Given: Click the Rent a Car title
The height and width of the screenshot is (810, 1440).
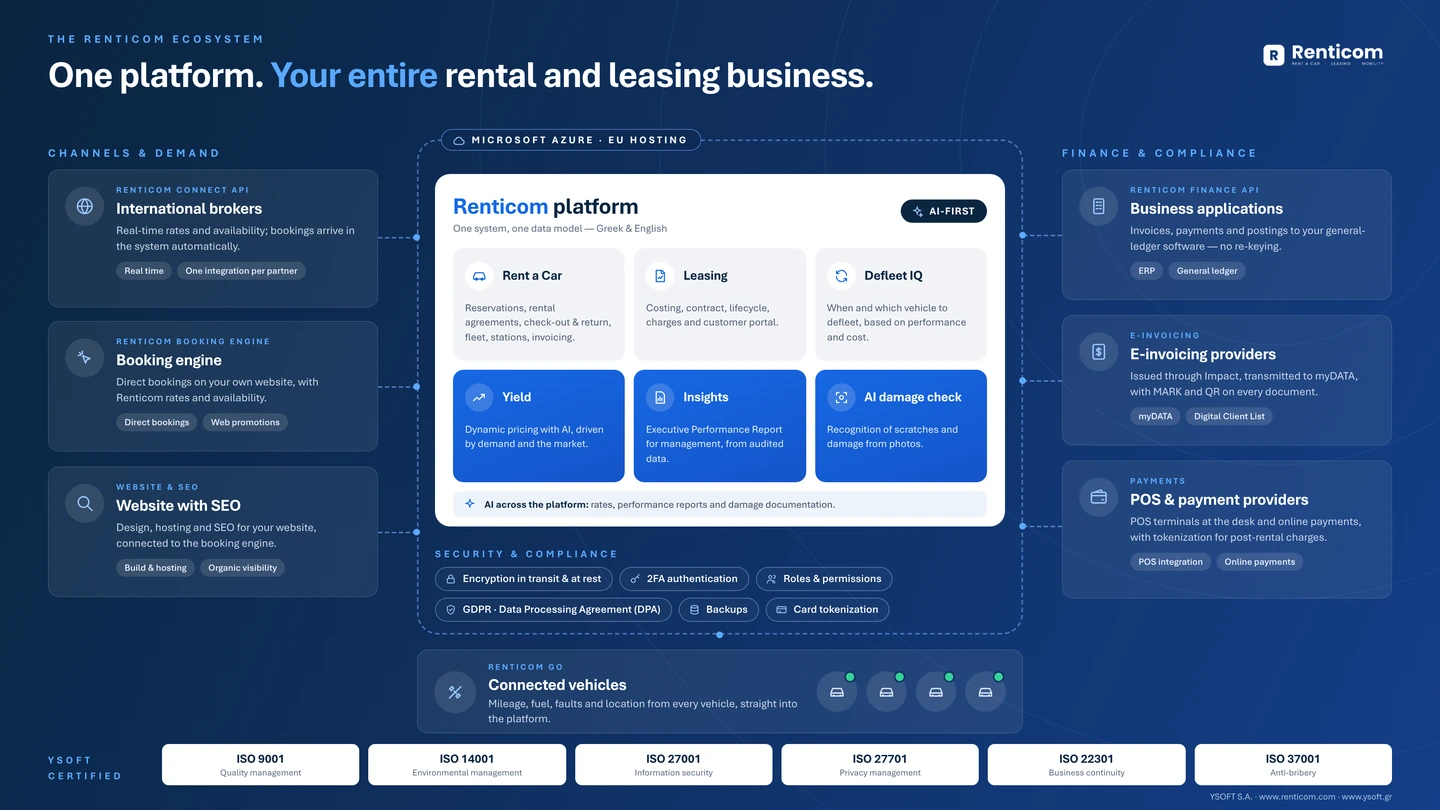Looking at the screenshot, I should [x=532, y=275].
